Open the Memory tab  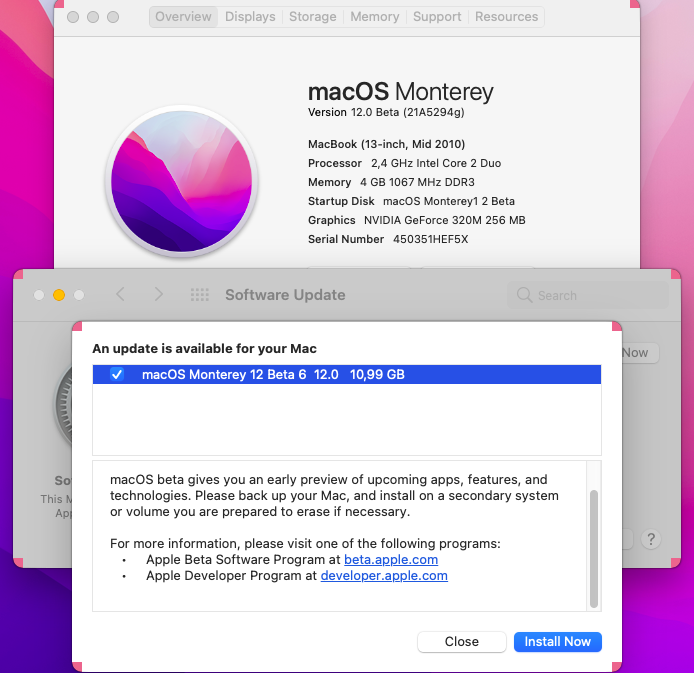[x=374, y=17]
